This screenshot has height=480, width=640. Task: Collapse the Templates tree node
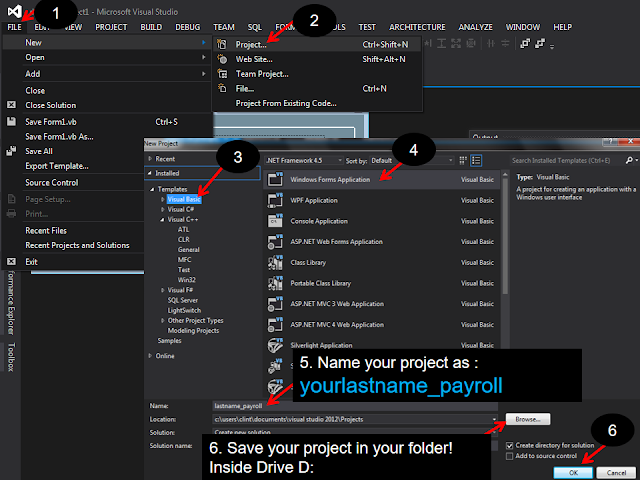[x=153, y=189]
